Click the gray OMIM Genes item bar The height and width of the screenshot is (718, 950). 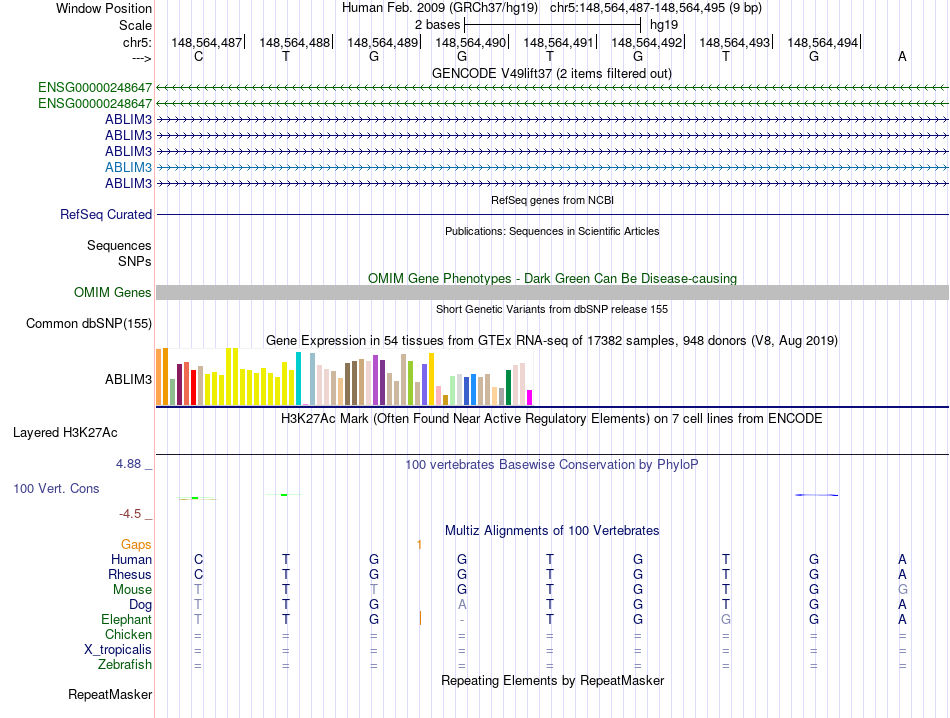551,292
